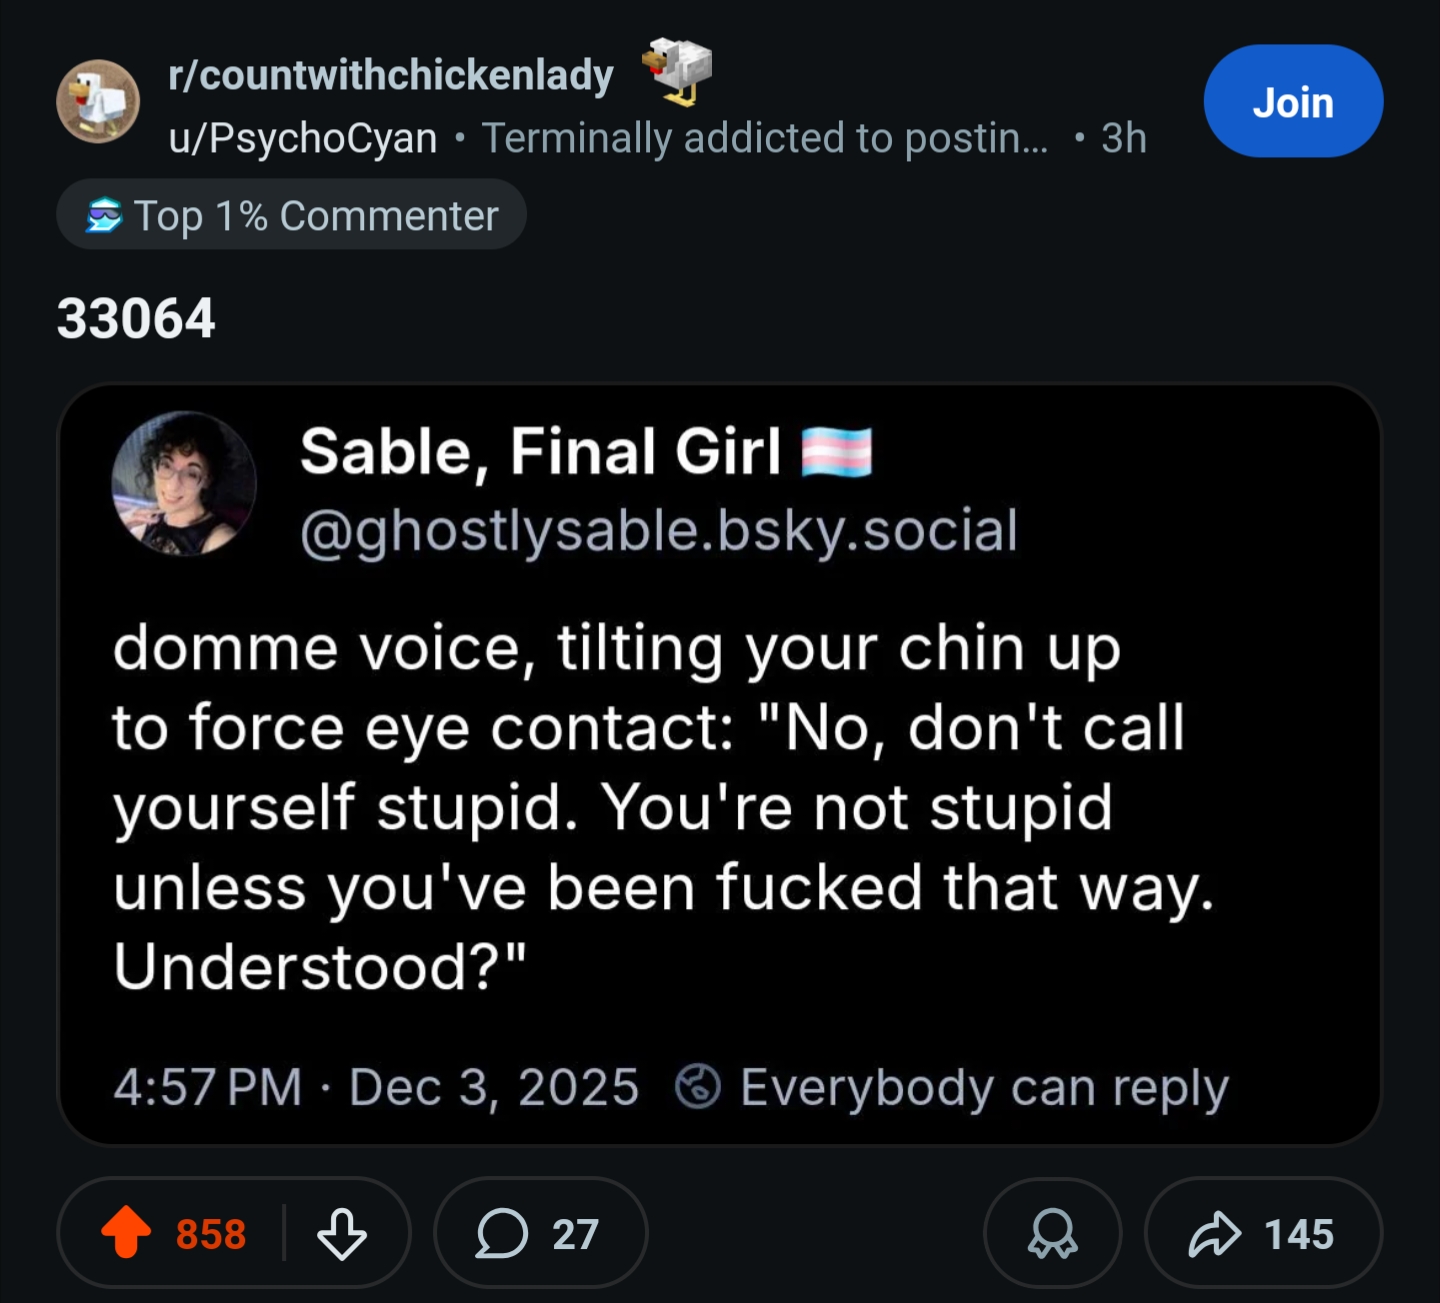Image resolution: width=1440 pixels, height=1303 pixels.
Task: Open the embedded post image text
Action: [660, 807]
